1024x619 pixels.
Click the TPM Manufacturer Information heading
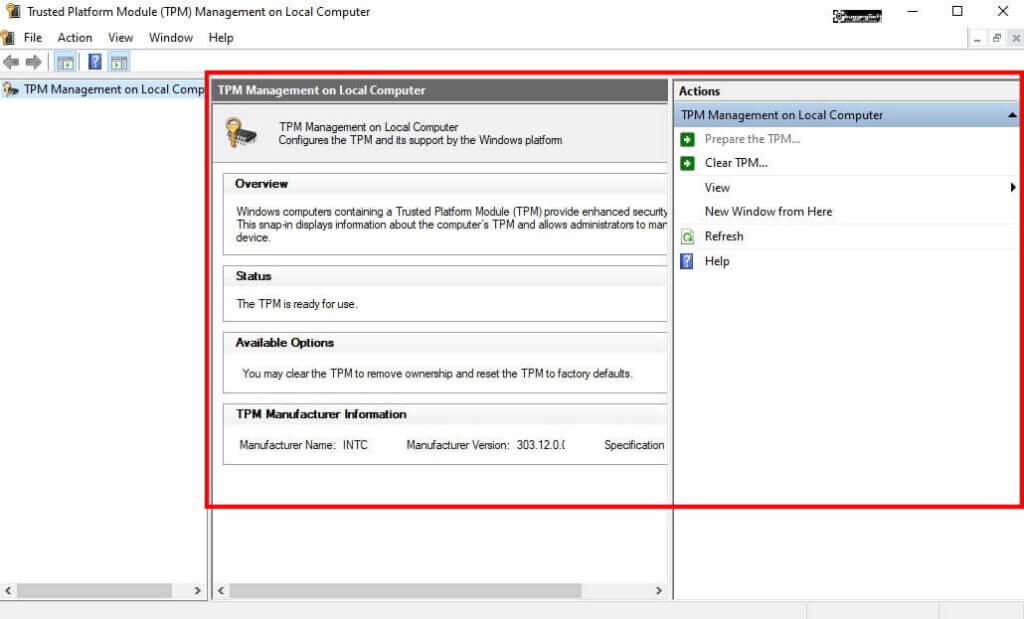321,414
